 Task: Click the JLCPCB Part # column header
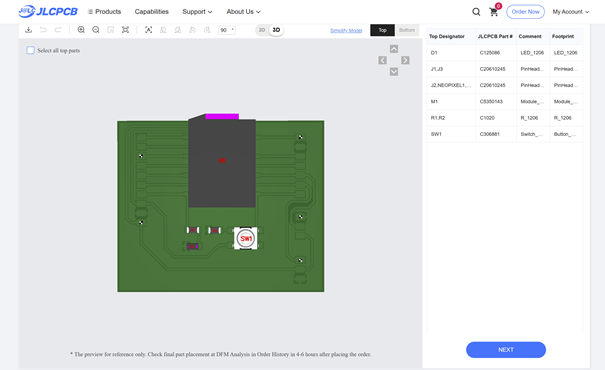[x=495, y=36]
